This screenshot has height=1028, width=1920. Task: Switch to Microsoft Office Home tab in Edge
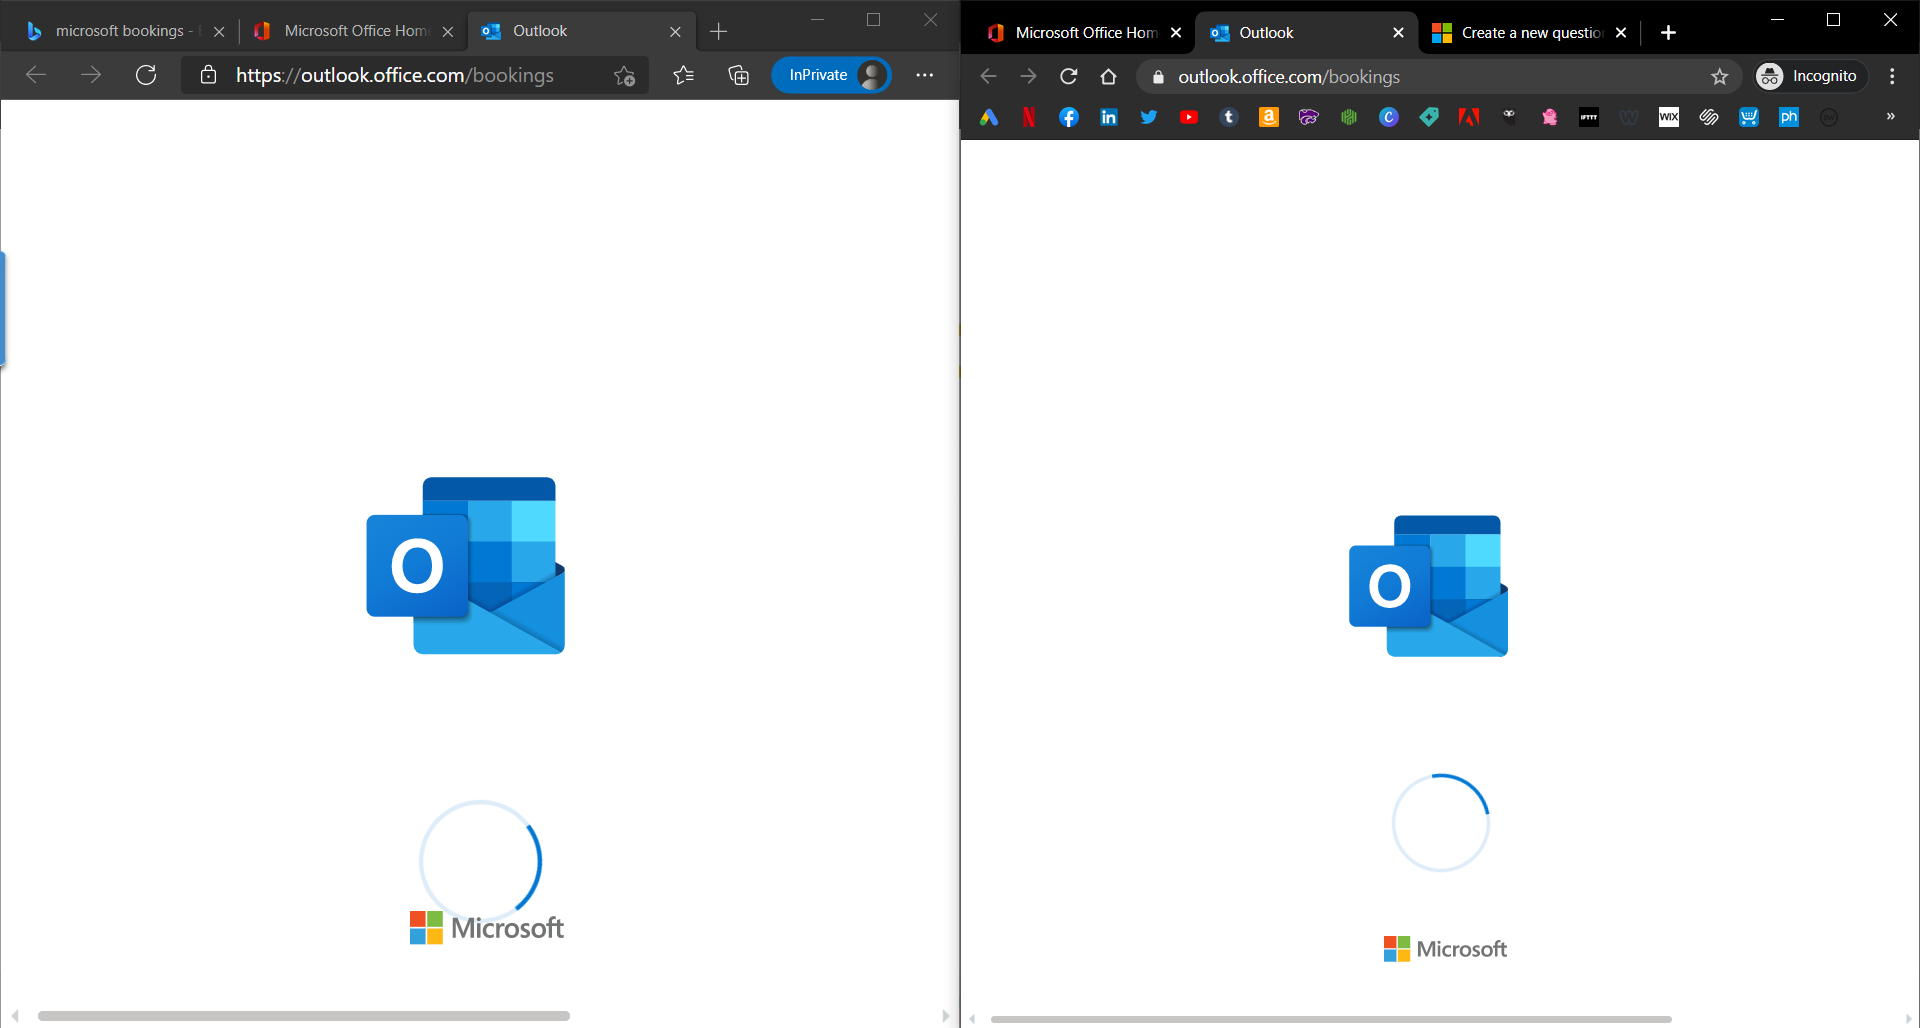[x=354, y=31]
